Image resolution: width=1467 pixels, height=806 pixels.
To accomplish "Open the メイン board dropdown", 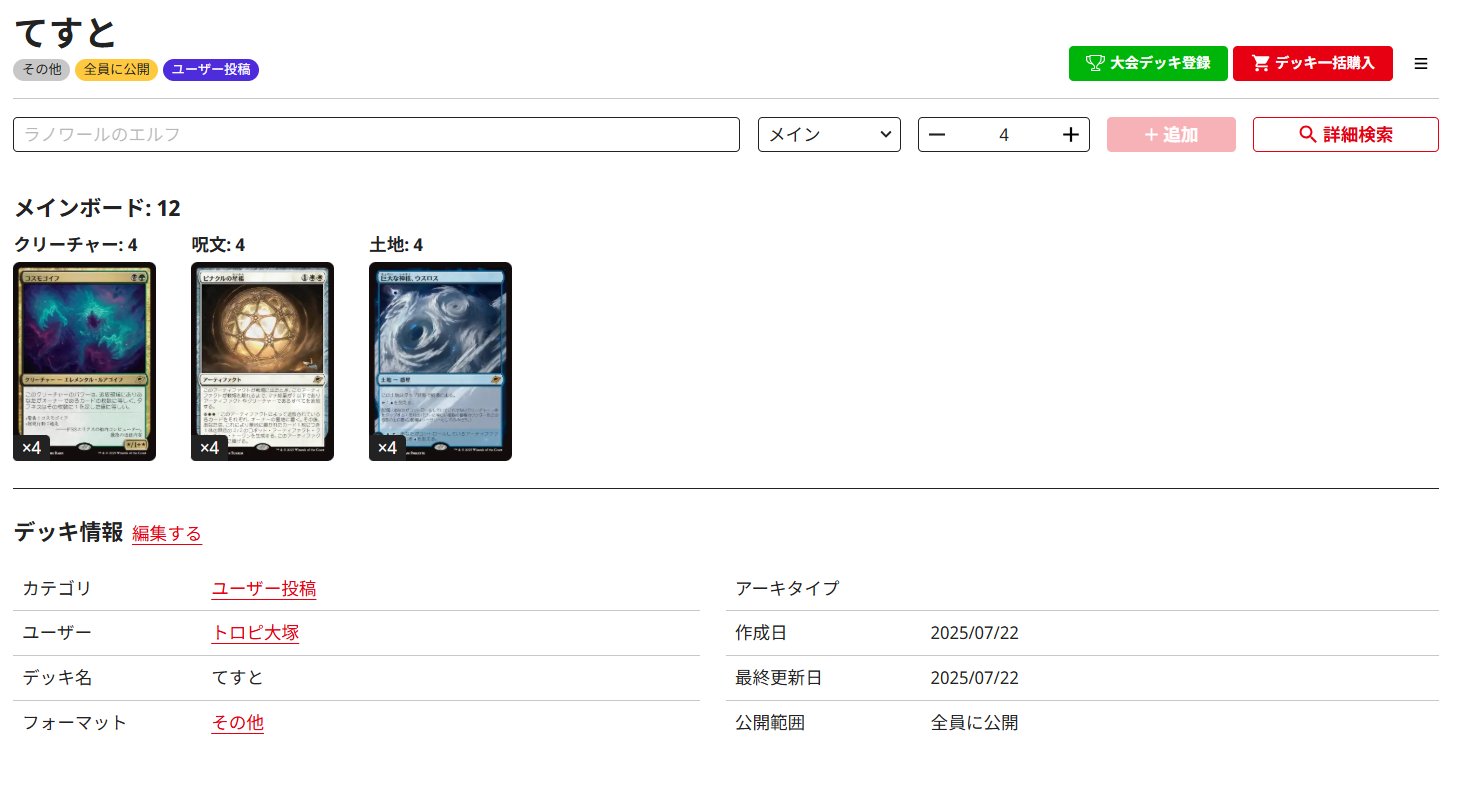I will tap(829, 135).
